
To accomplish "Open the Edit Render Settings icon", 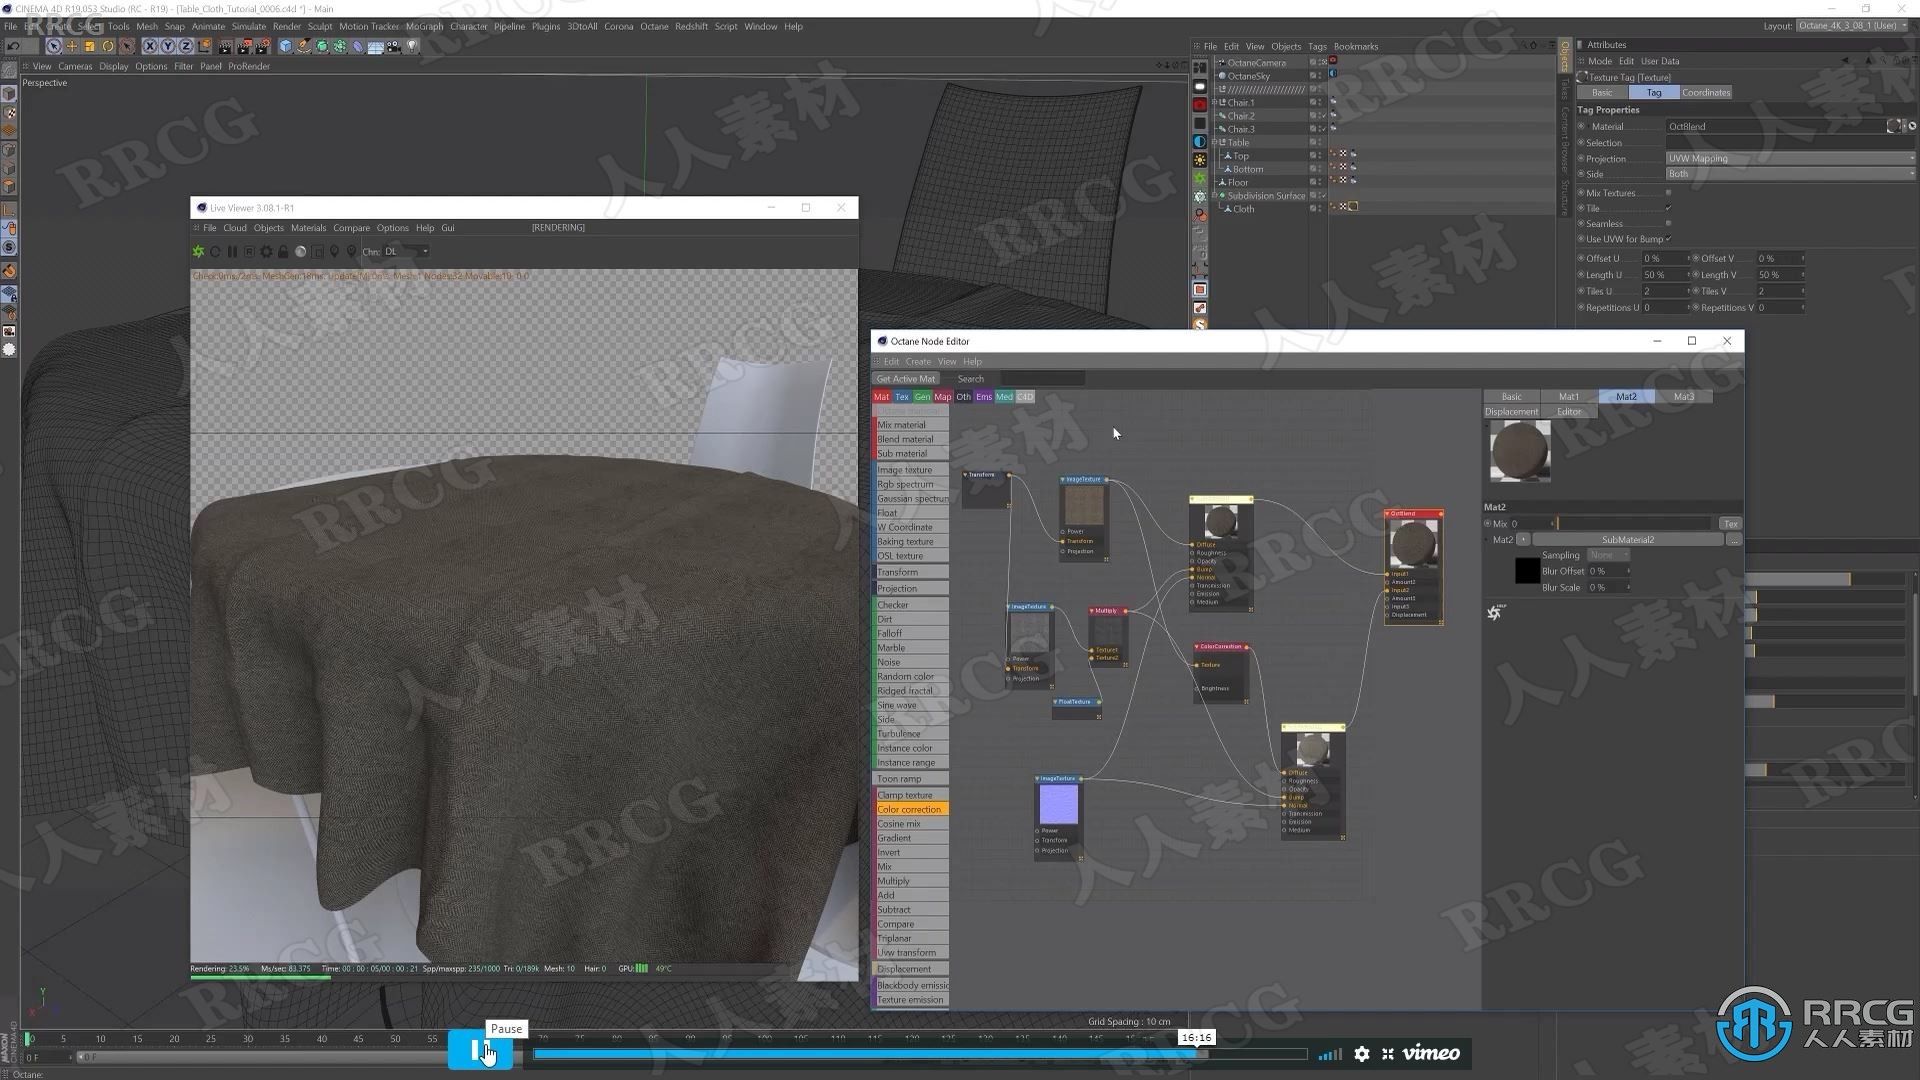I will click(x=262, y=46).
